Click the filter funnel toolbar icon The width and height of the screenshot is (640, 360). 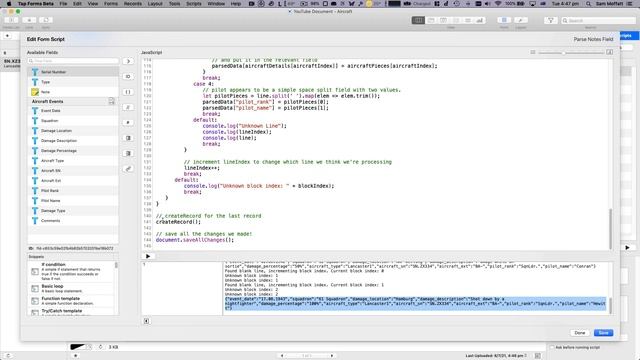pyautogui.click(x=551, y=20)
